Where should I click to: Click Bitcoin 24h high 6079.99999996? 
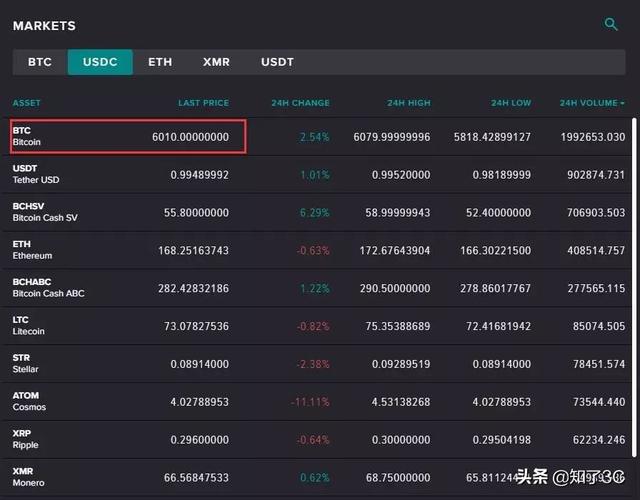tap(392, 137)
